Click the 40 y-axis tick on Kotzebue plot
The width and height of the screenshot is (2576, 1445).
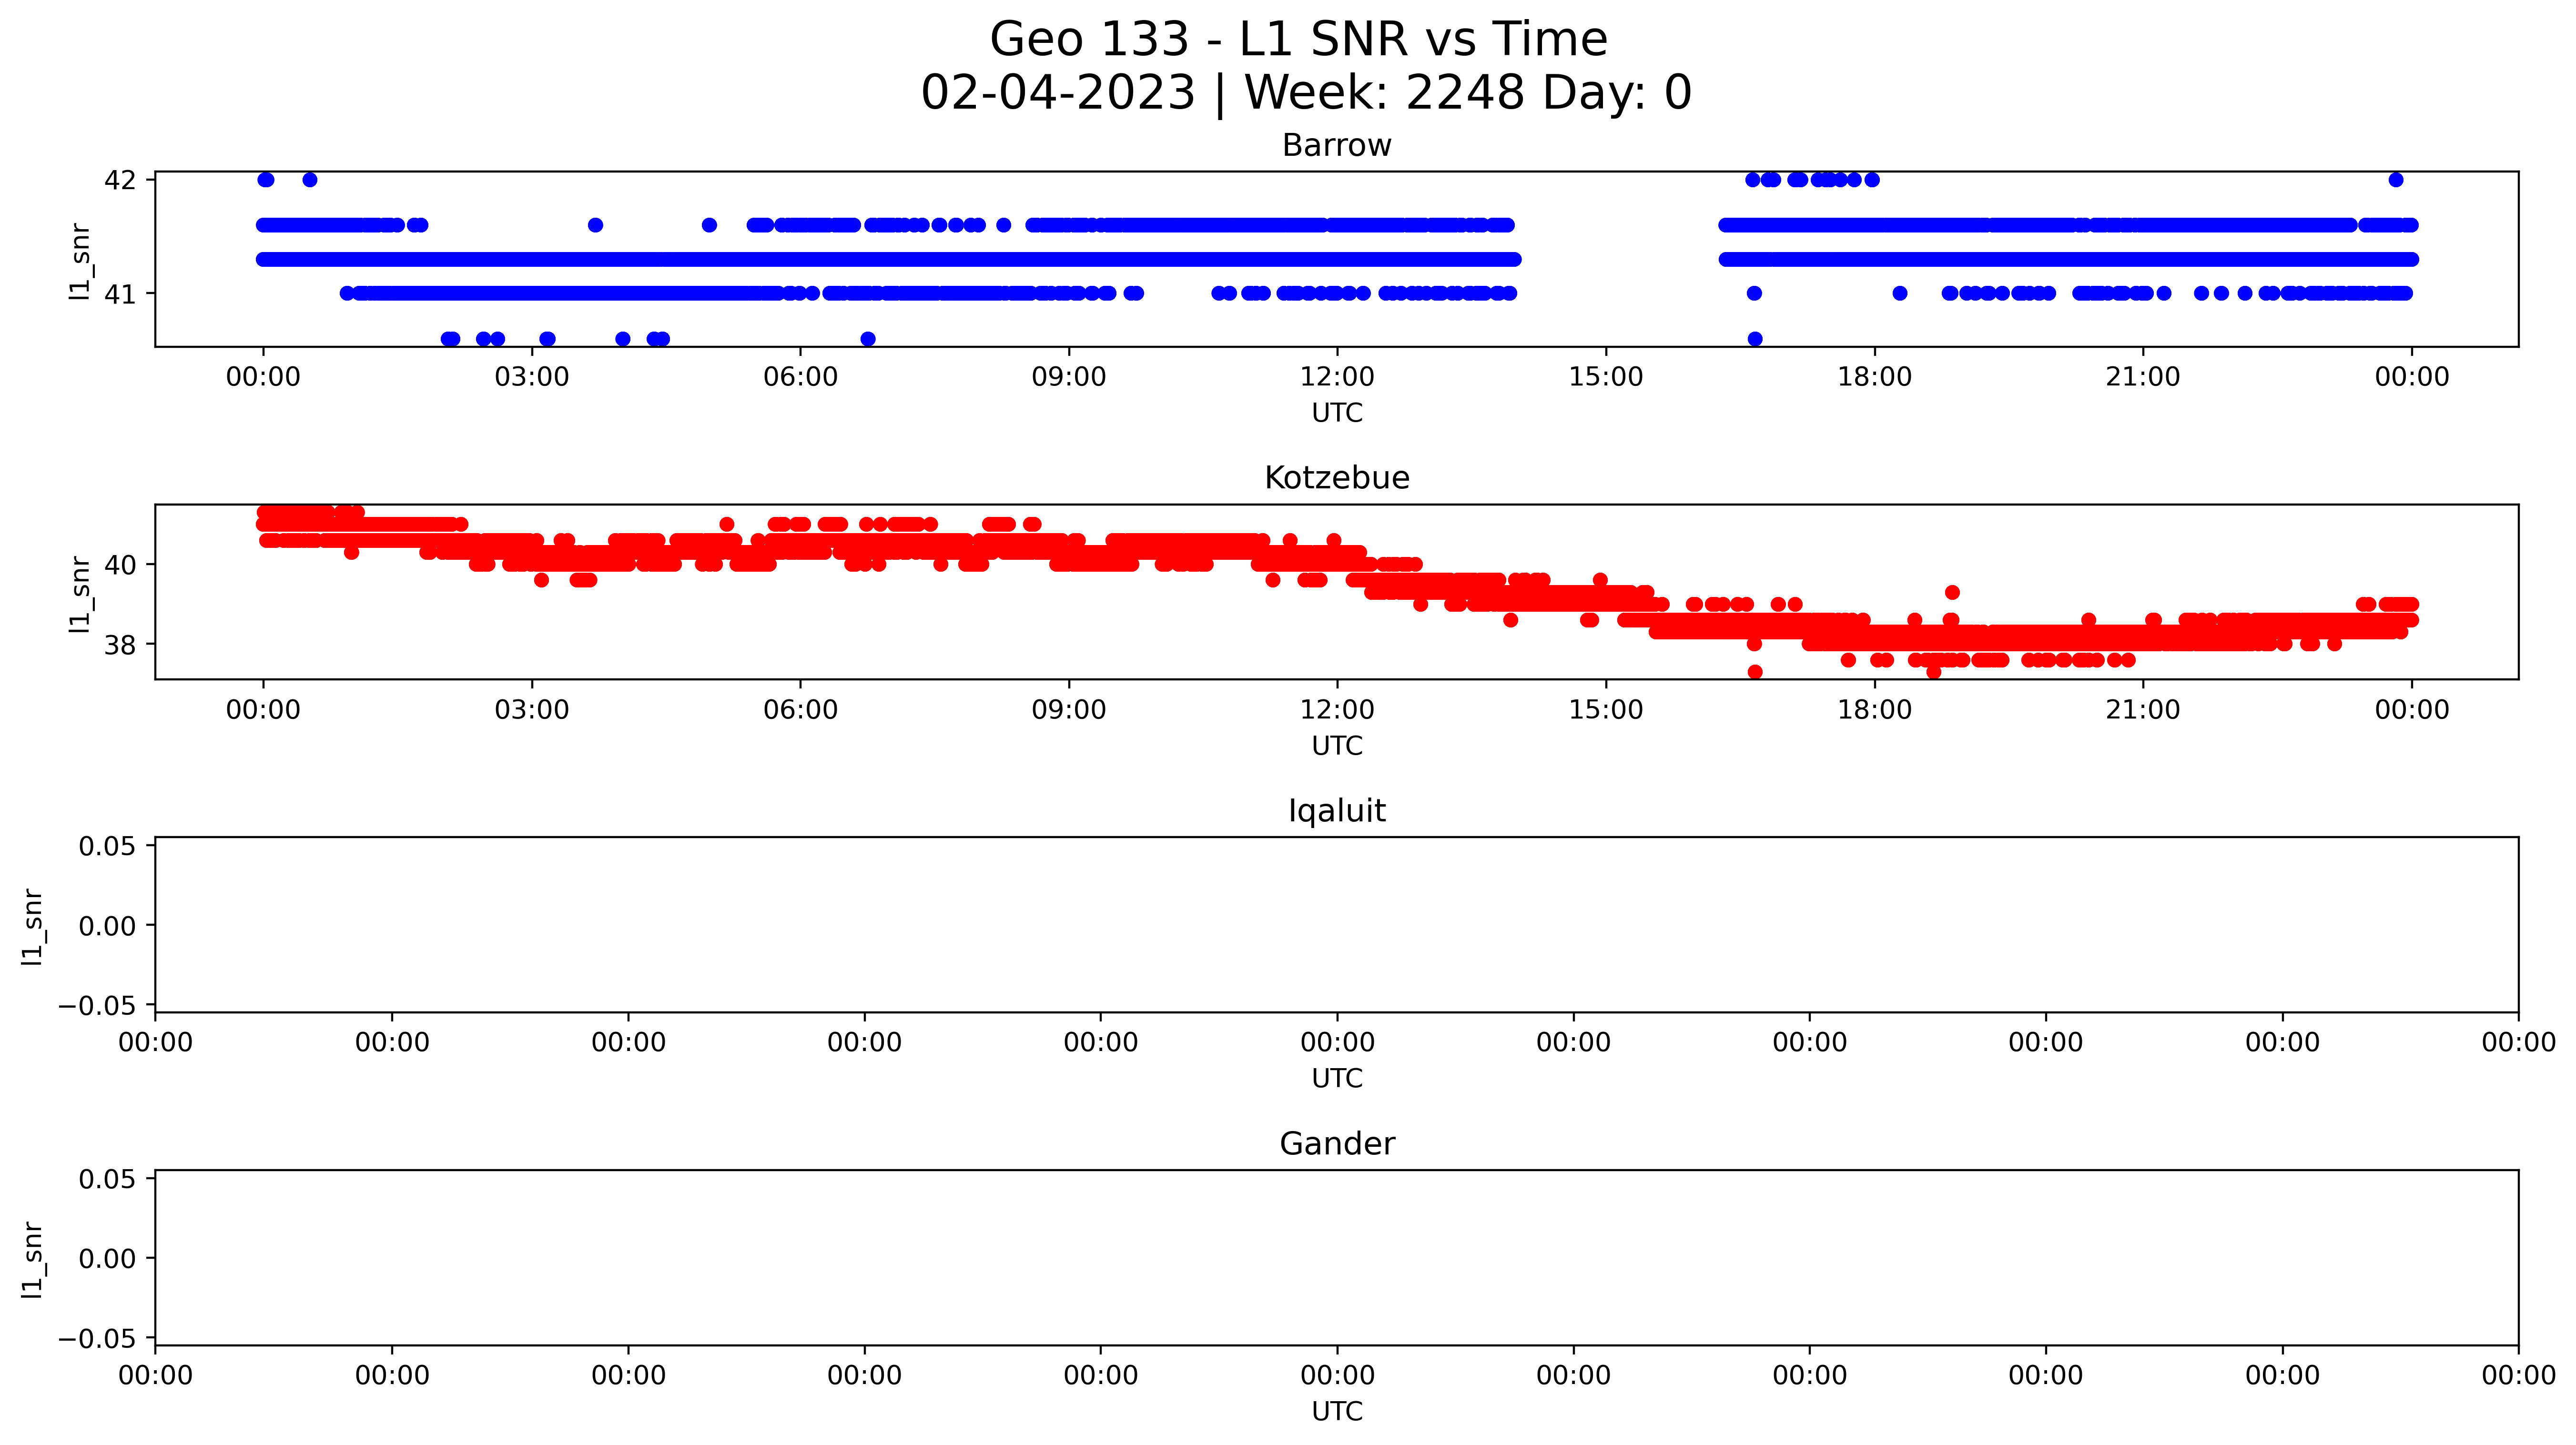120,565
